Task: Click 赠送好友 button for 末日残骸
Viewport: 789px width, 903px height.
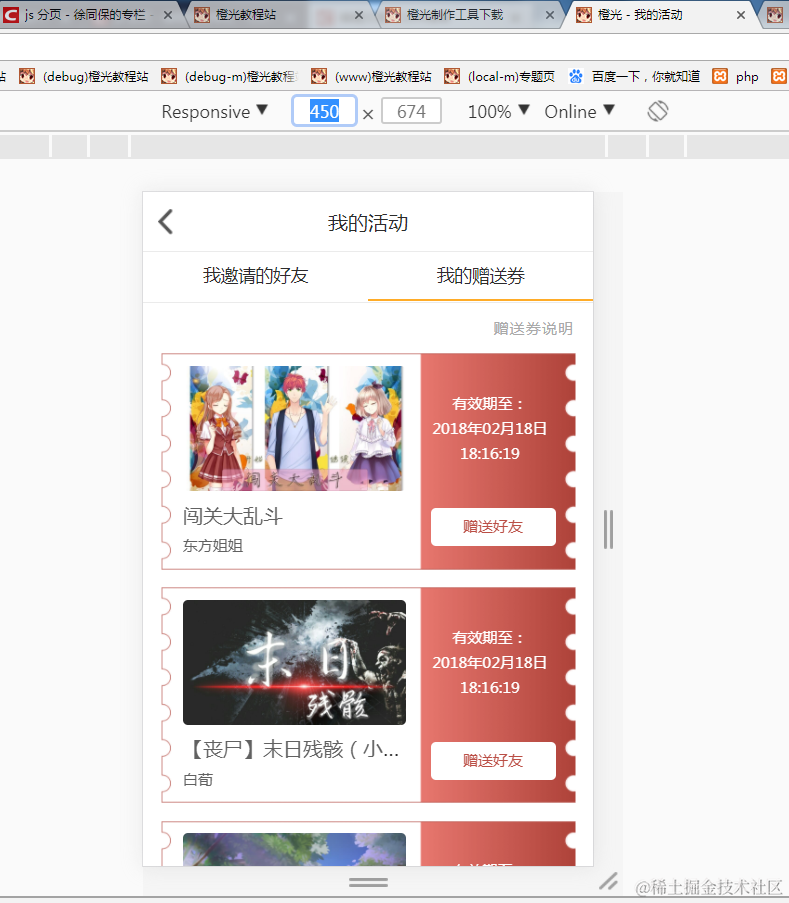Action: pos(493,760)
